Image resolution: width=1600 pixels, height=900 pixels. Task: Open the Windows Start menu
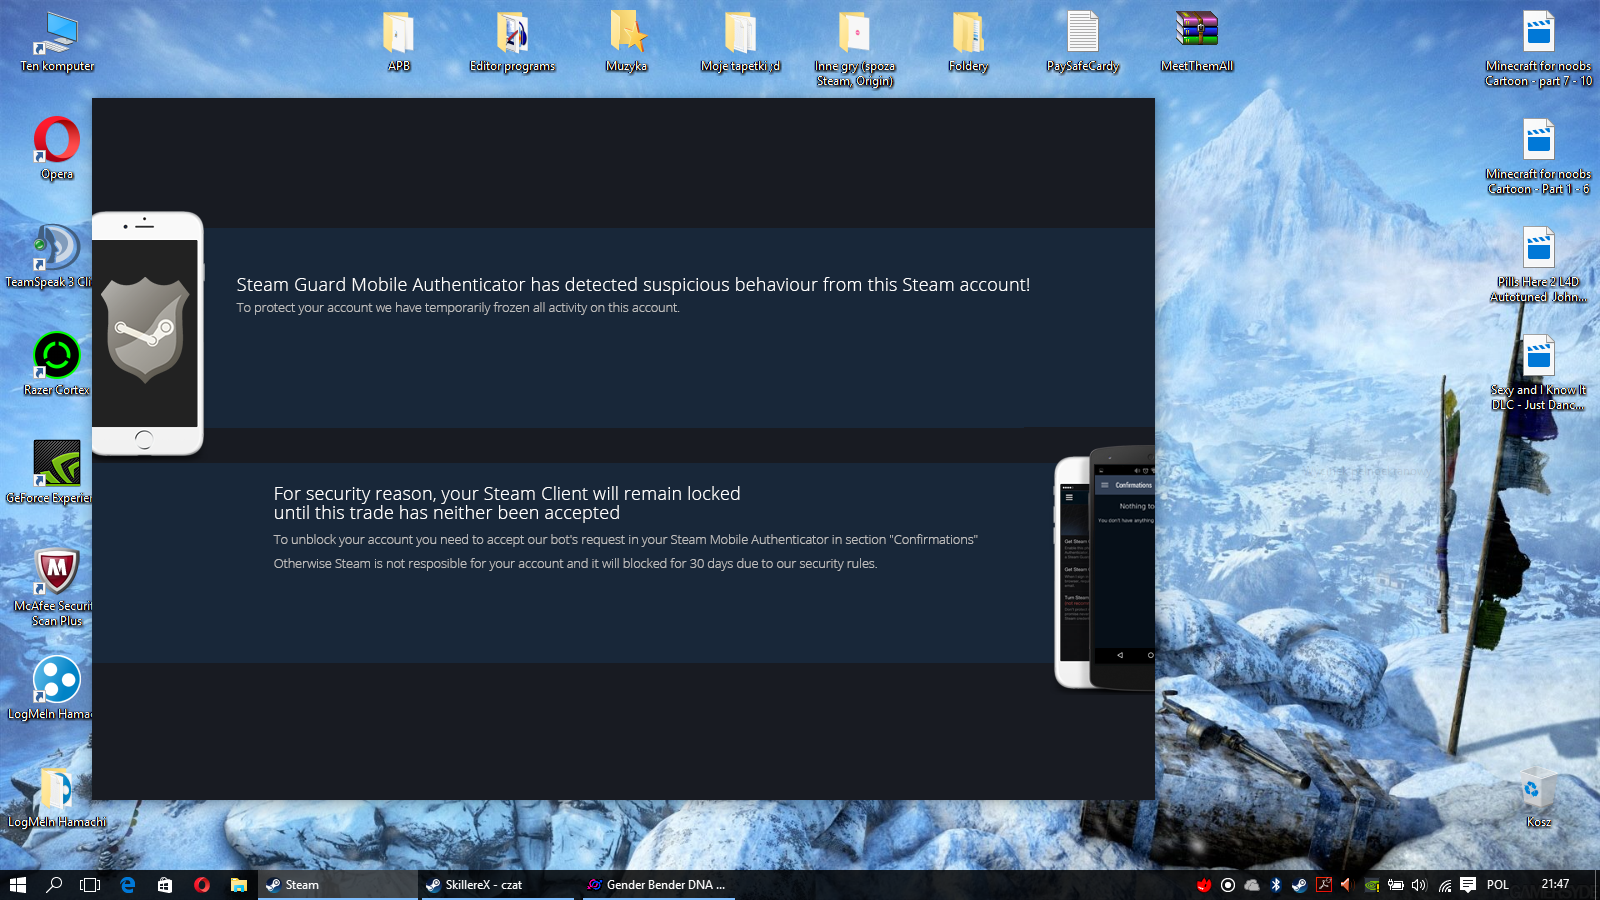(17, 885)
